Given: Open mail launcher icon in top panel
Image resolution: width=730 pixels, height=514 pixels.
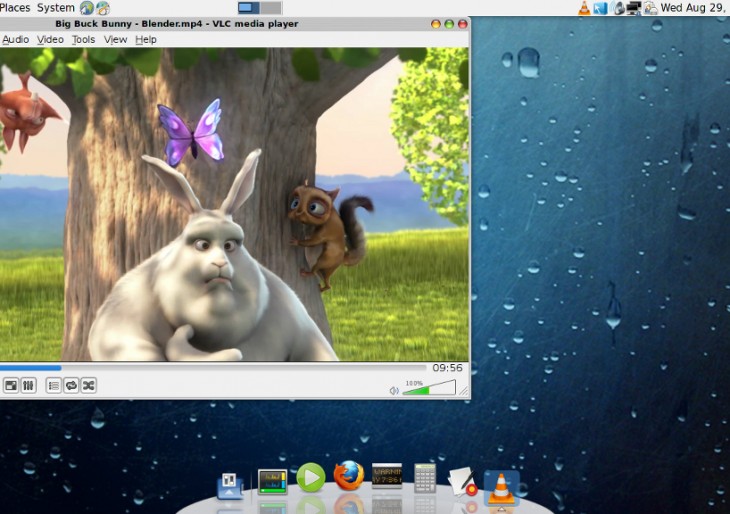Looking at the screenshot, I should (x=103, y=7).
